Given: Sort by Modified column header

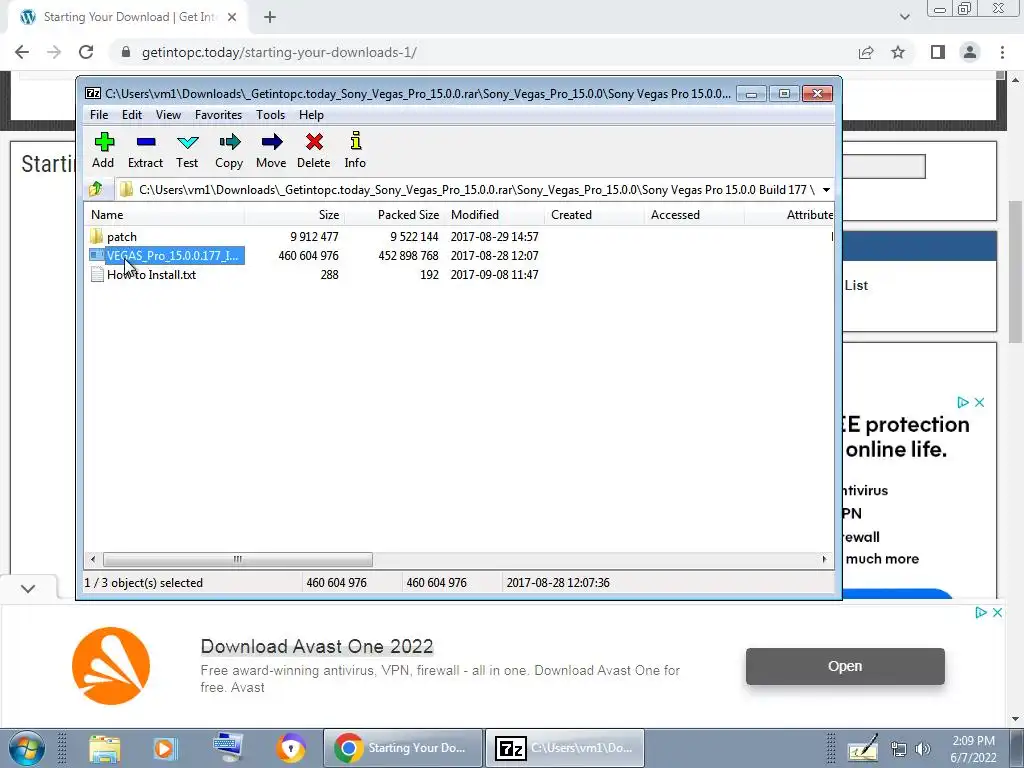Looking at the screenshot, I should (494, 215).
